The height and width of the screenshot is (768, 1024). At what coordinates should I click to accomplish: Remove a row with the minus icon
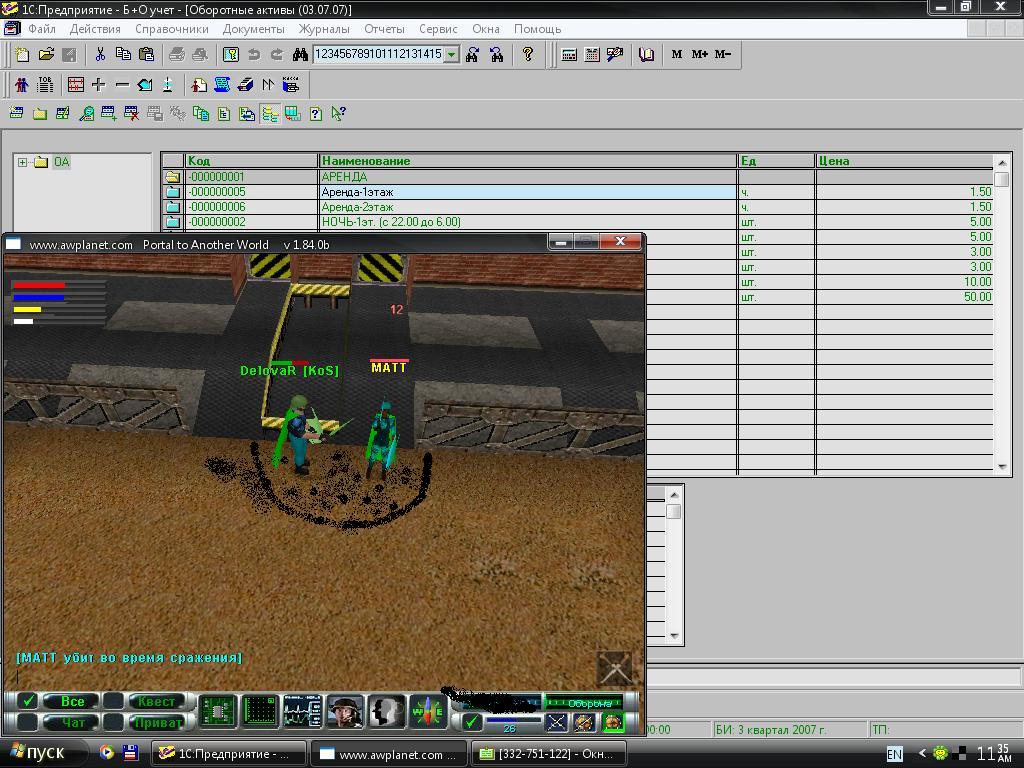pyautogui.click(x=121, y=85)
